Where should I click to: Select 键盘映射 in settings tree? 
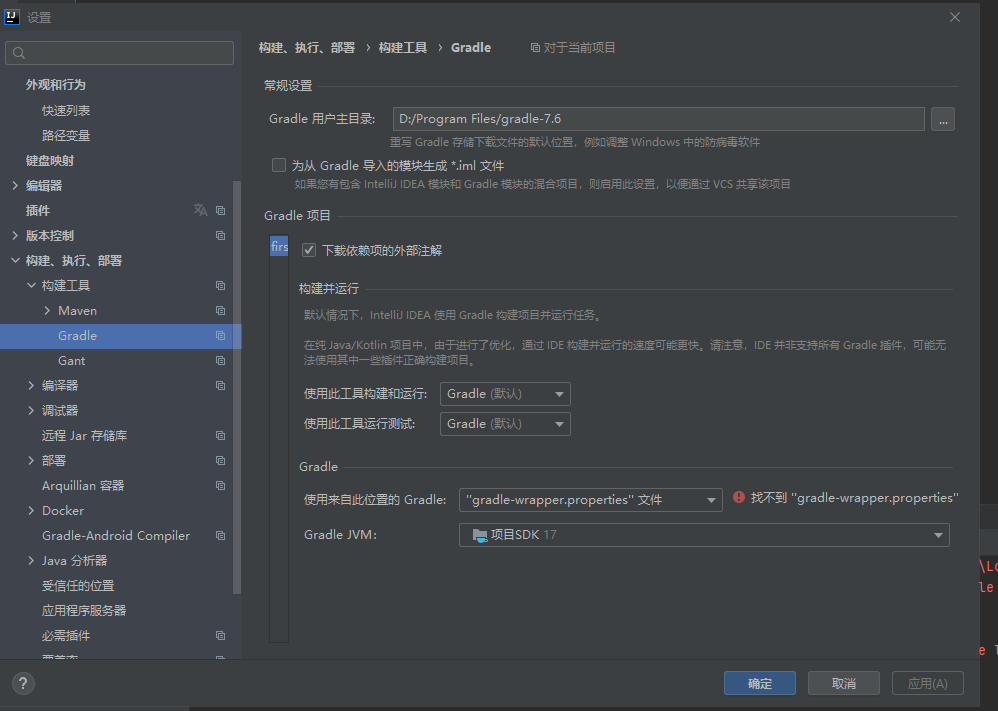click(50, 160)
